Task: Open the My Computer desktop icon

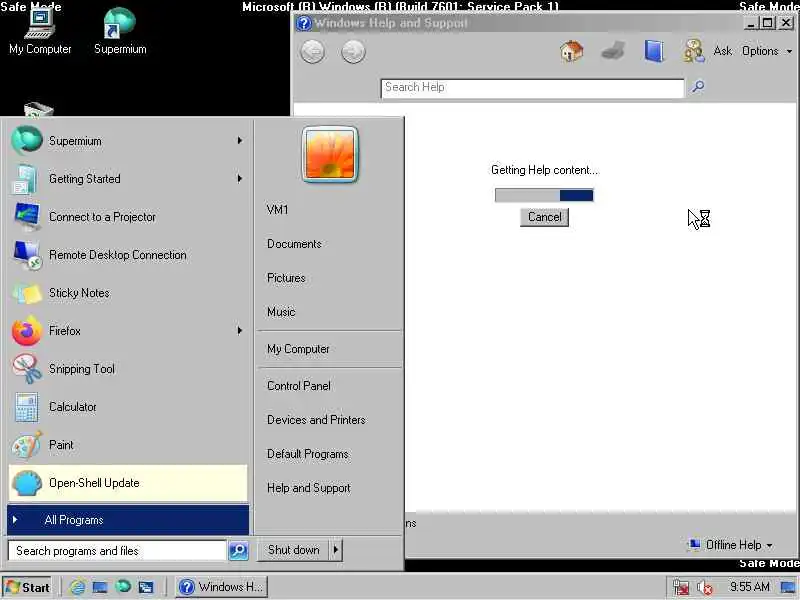Action: click(40, 32)
